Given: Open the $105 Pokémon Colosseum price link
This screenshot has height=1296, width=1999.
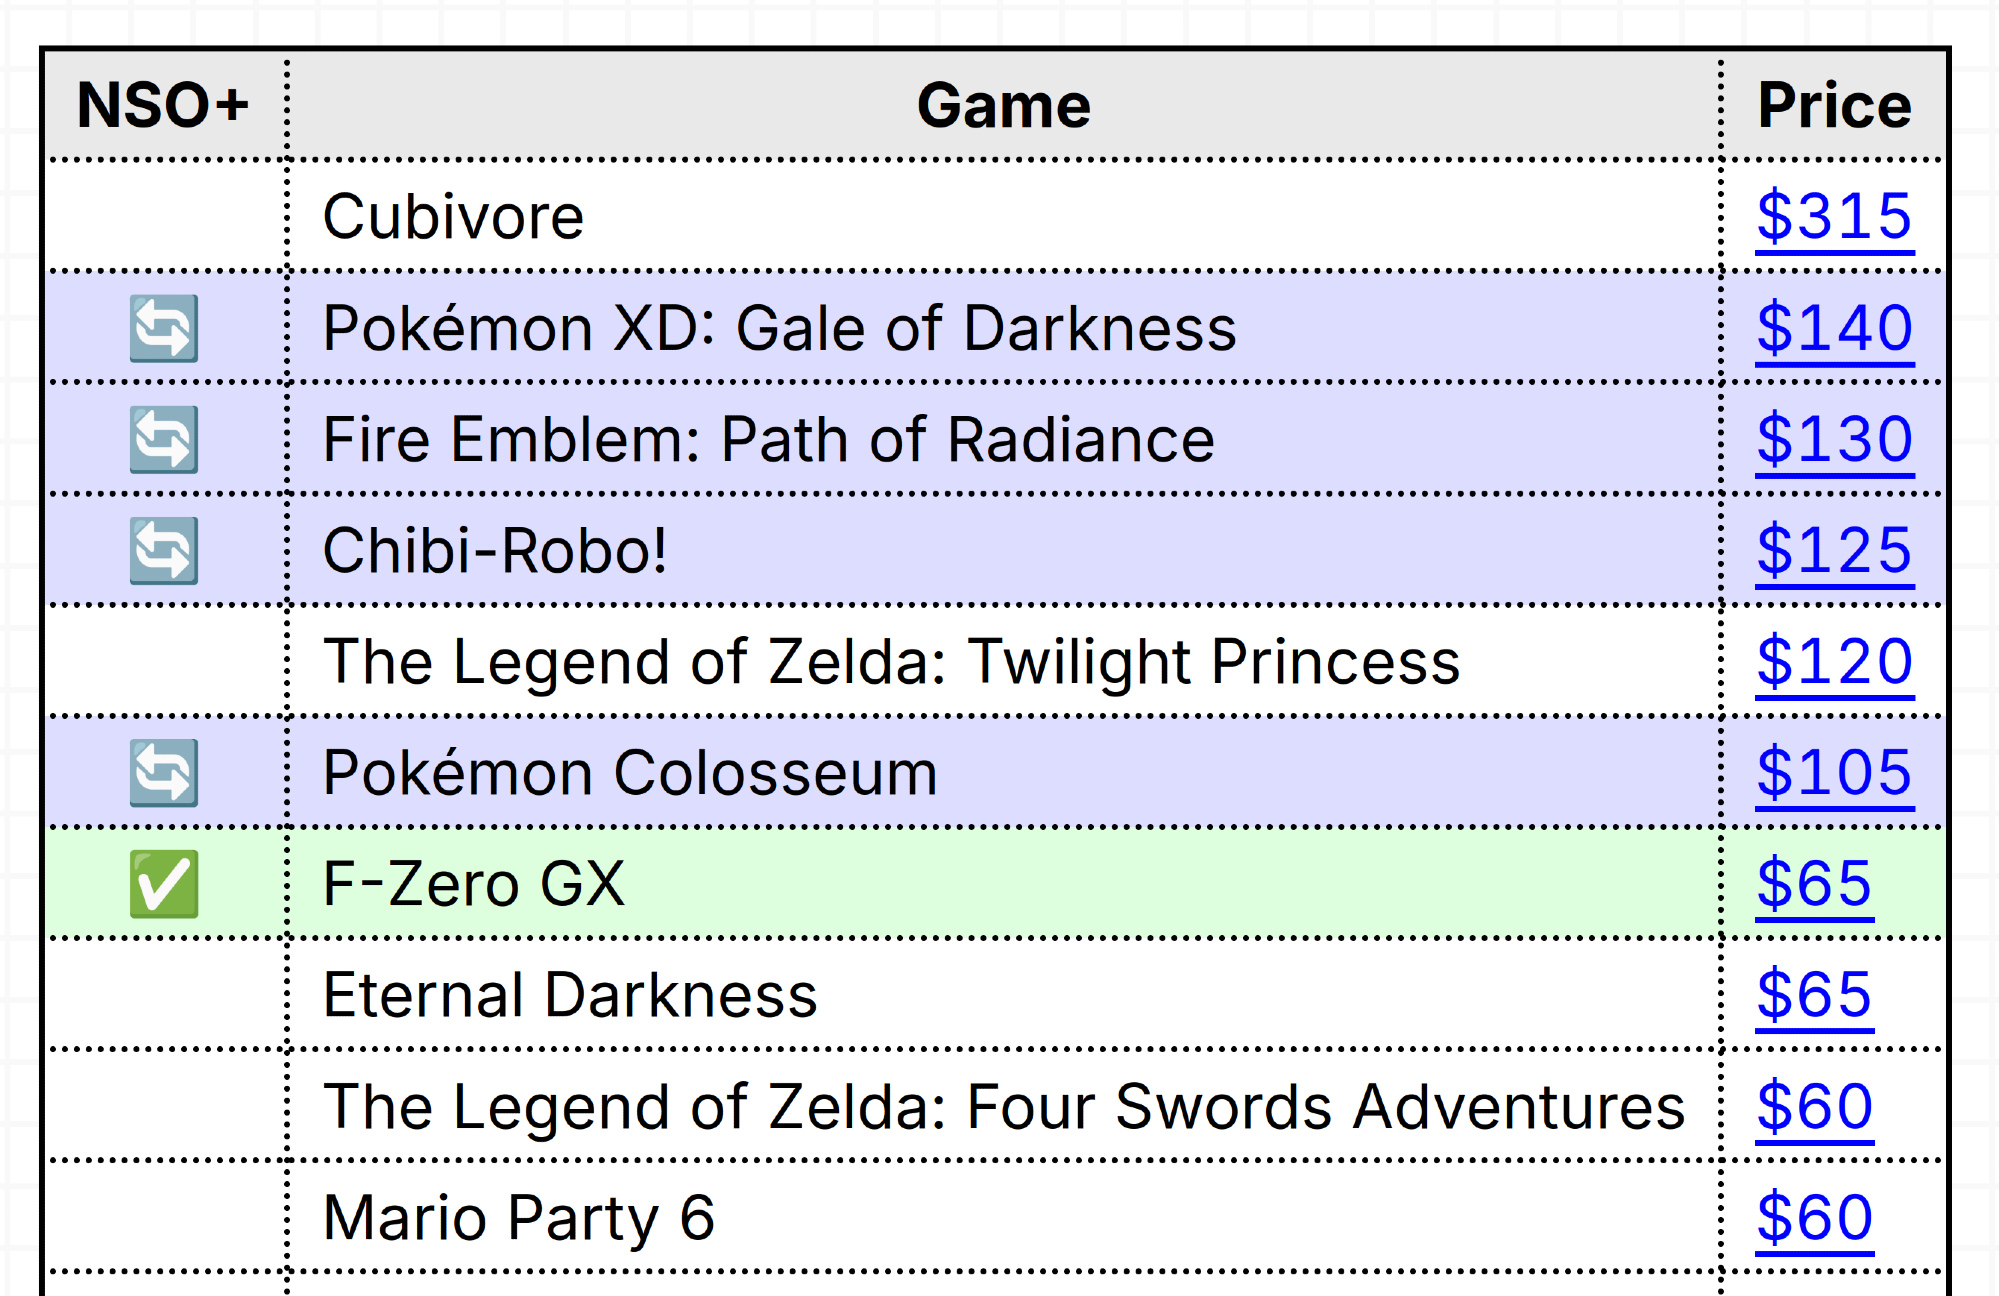Looking at the screenshot, I should tap(1834, 773).
